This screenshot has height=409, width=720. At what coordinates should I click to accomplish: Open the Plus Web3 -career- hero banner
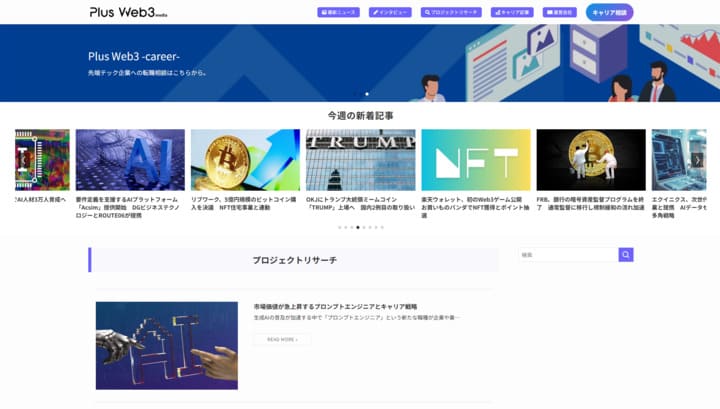360,62
